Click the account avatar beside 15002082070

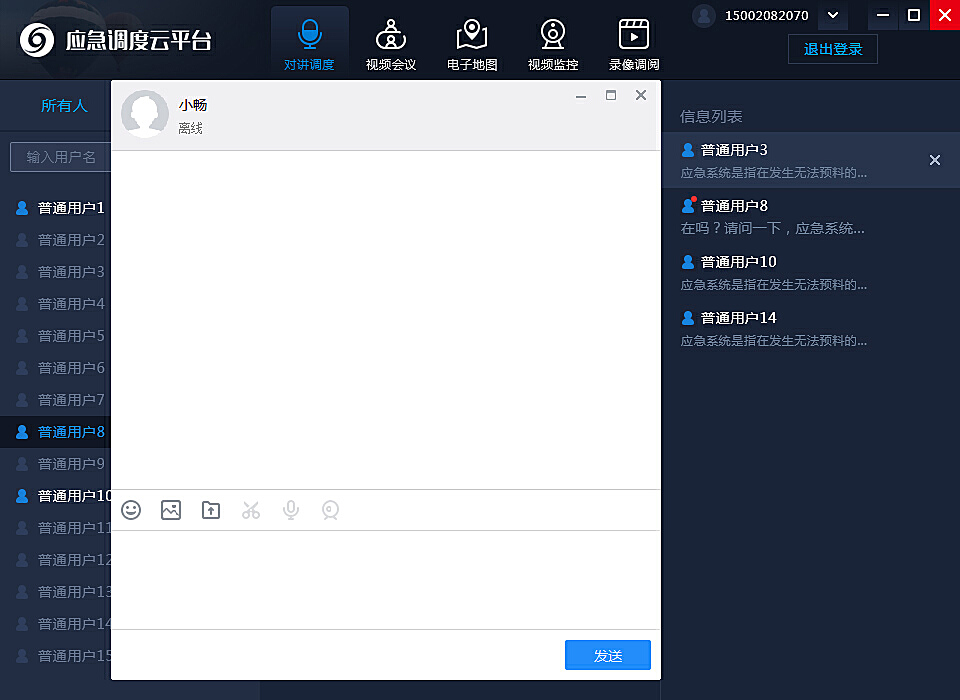click(x=704, y=16)
